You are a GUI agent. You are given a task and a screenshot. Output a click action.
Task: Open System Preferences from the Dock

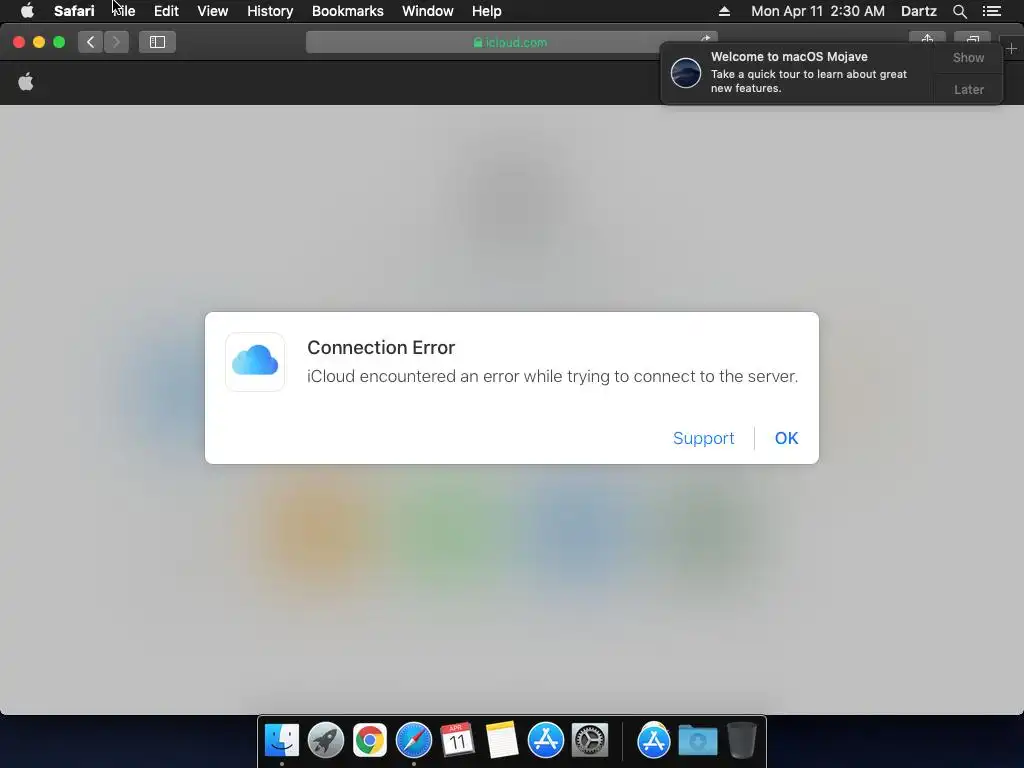pos(590,740)
